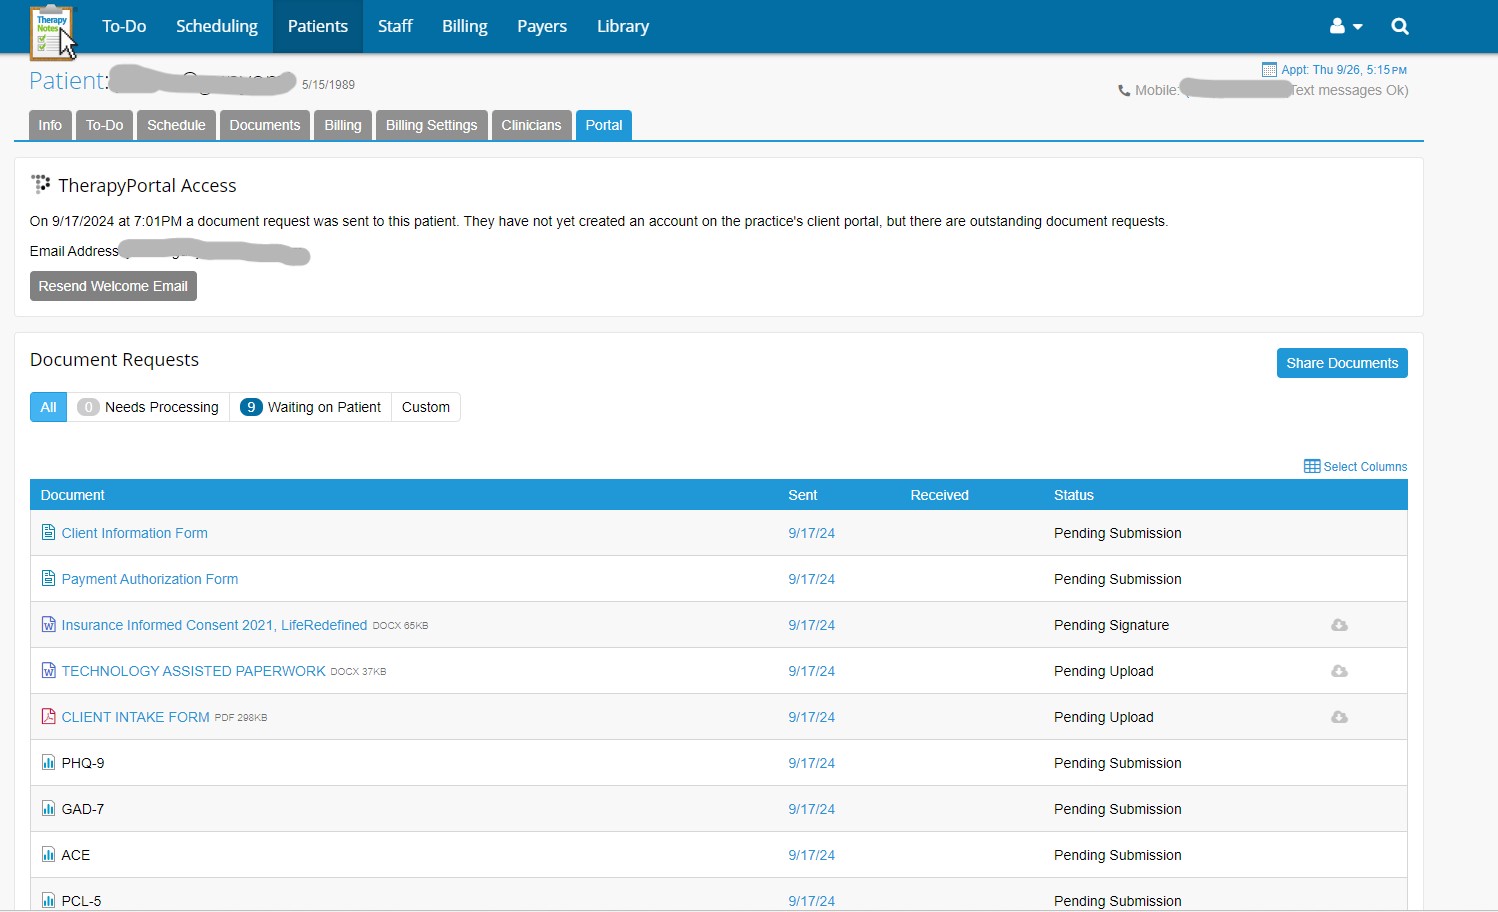Click the sent date for Client Information Form

click(x=811, y=533)
